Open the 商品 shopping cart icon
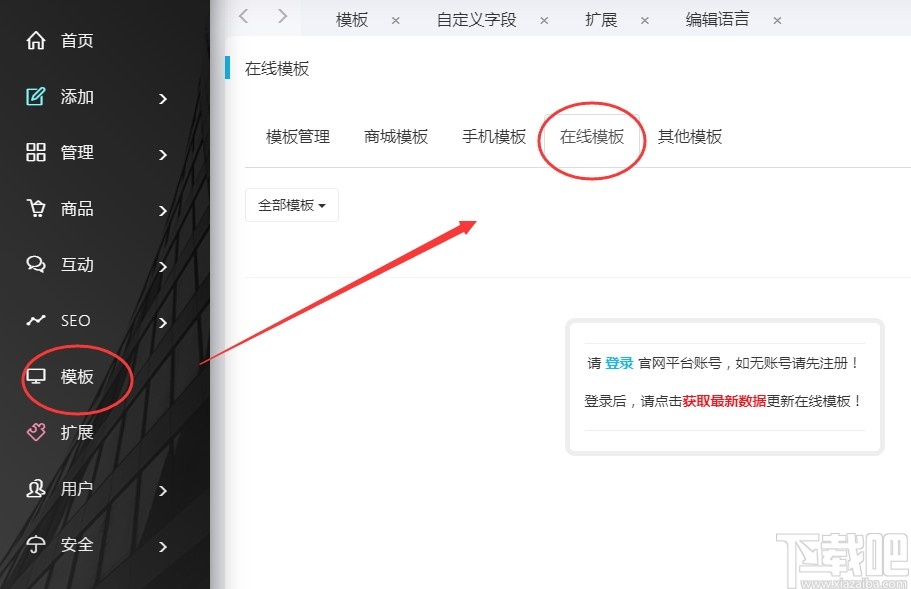Viewport: 911px width, 589px height. pos(35,208)
